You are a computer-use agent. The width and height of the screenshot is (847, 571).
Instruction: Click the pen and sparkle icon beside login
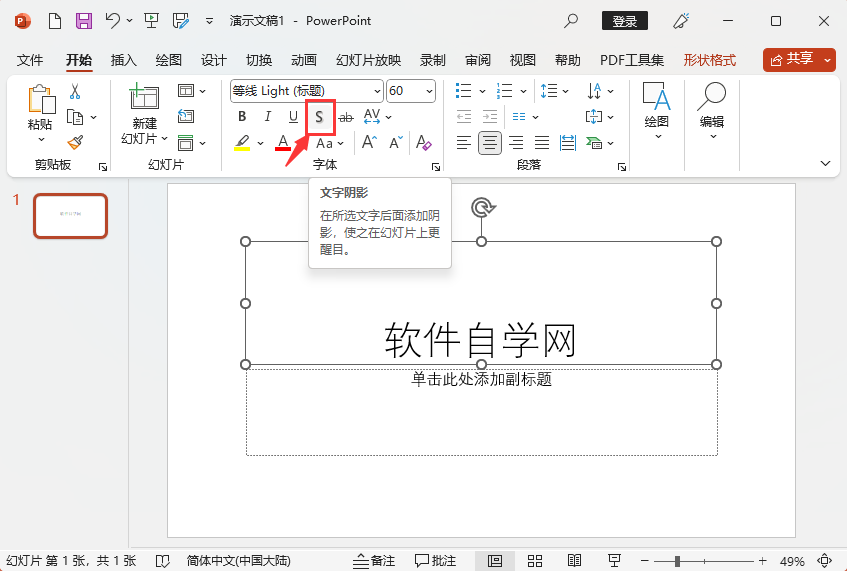[681, 21]
